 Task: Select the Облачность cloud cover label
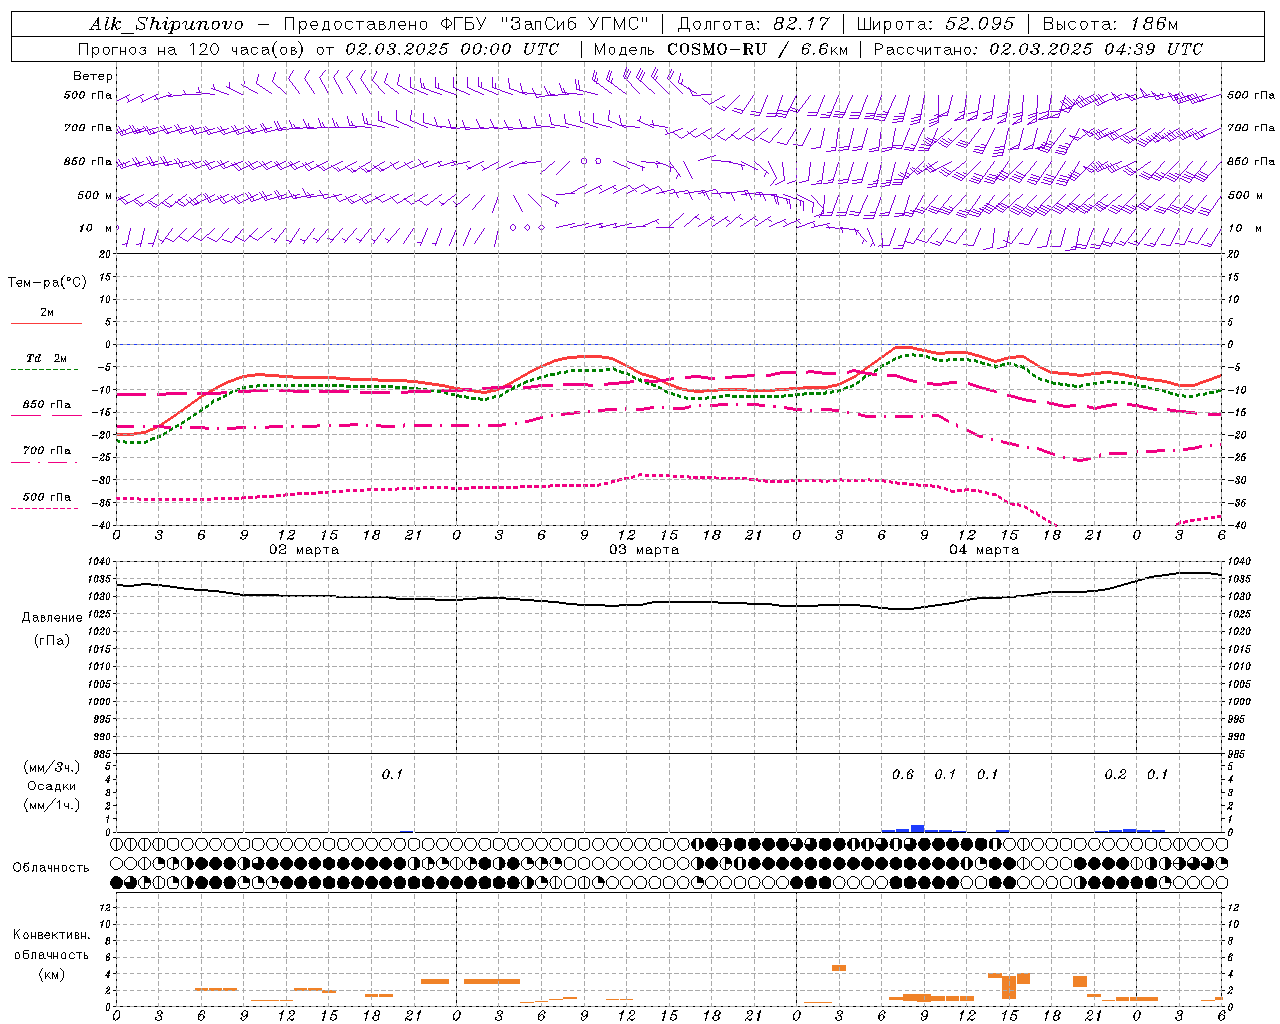(51, 868)
